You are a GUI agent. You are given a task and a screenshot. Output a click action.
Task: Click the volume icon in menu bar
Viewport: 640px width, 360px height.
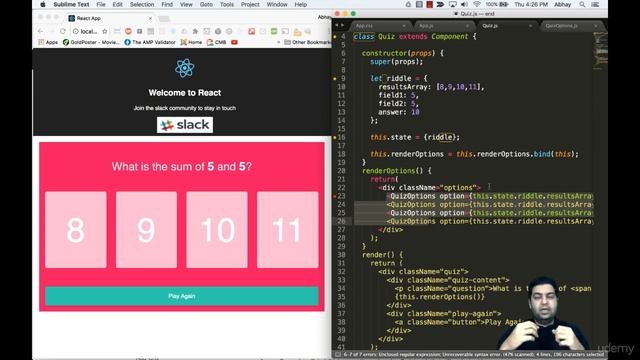click(x=464, y=4)
